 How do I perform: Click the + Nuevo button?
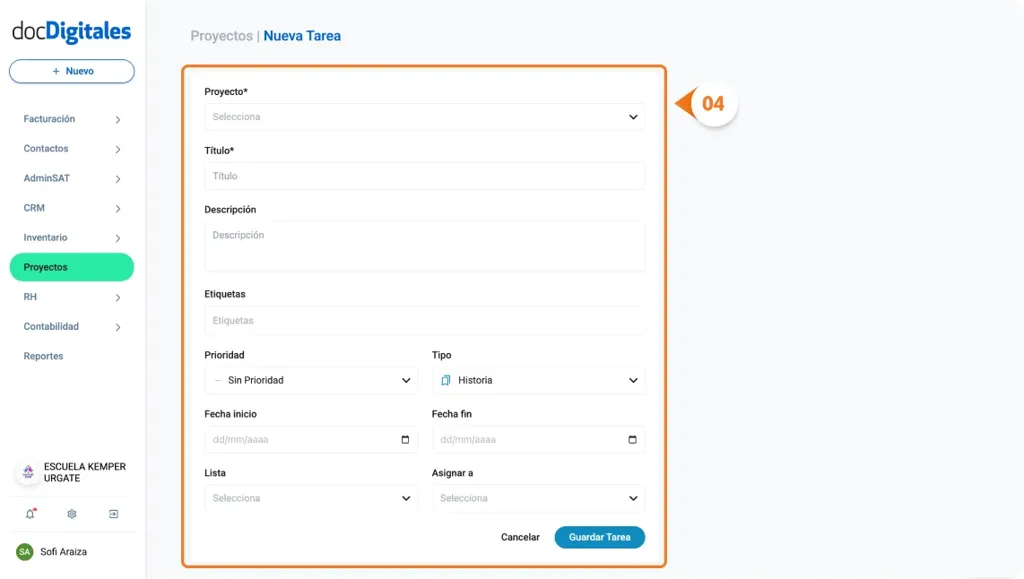point(71,71)
